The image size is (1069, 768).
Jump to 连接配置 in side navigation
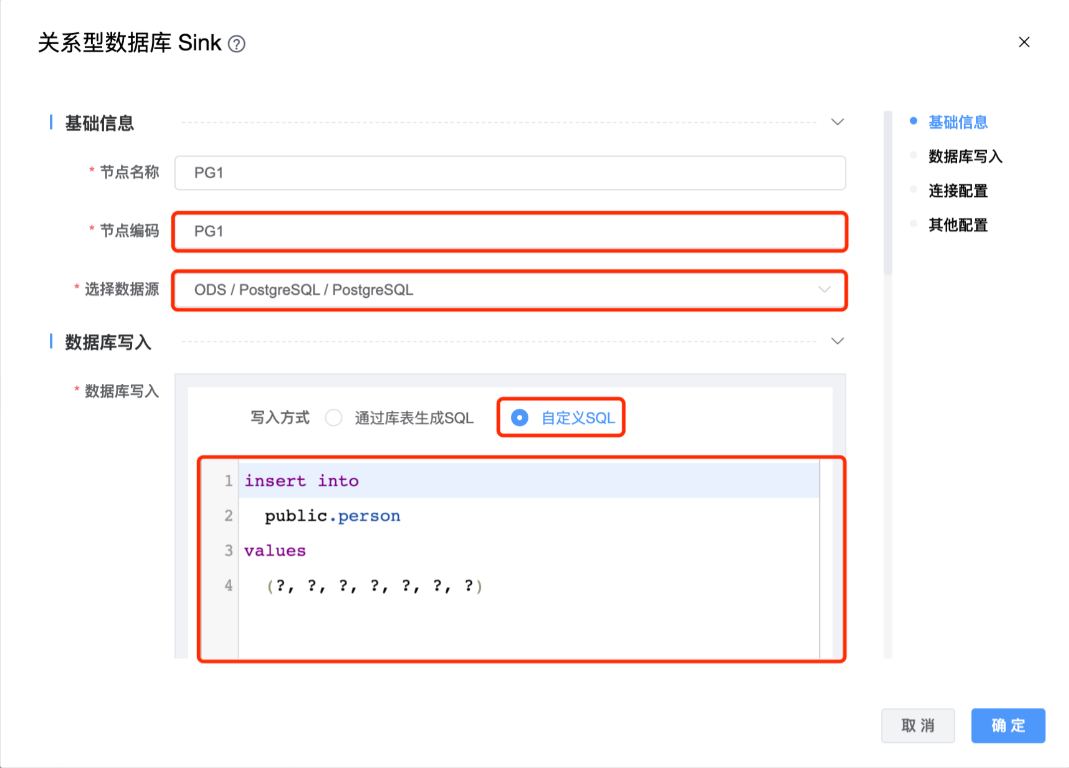tap(957, 190)
